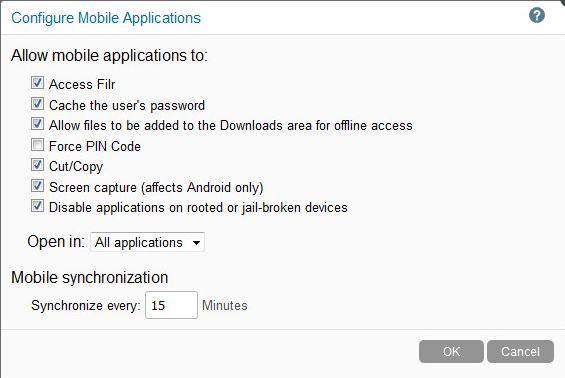Uncheck the Cut/Copy checkbox
The image size is (565, 378).
[37, 165]
